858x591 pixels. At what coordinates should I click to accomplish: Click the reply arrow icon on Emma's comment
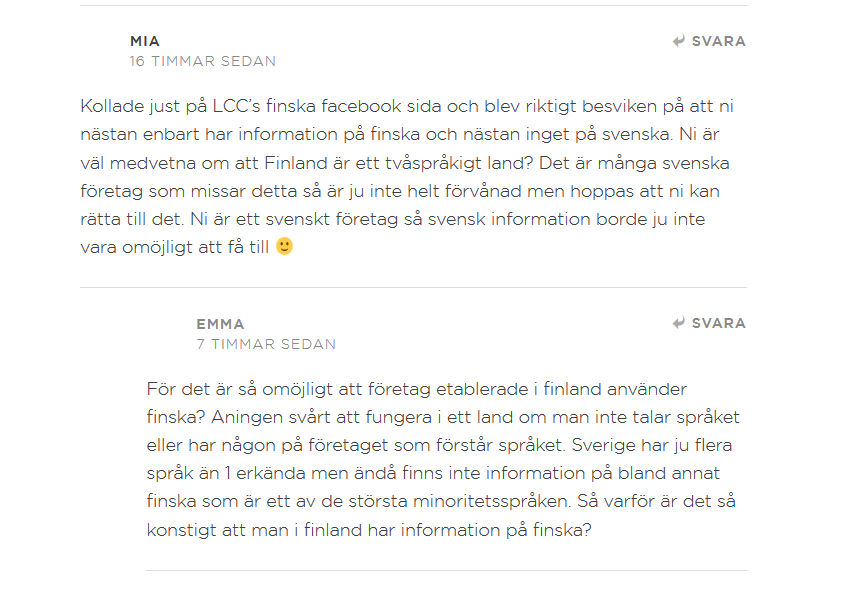point(679,323)
